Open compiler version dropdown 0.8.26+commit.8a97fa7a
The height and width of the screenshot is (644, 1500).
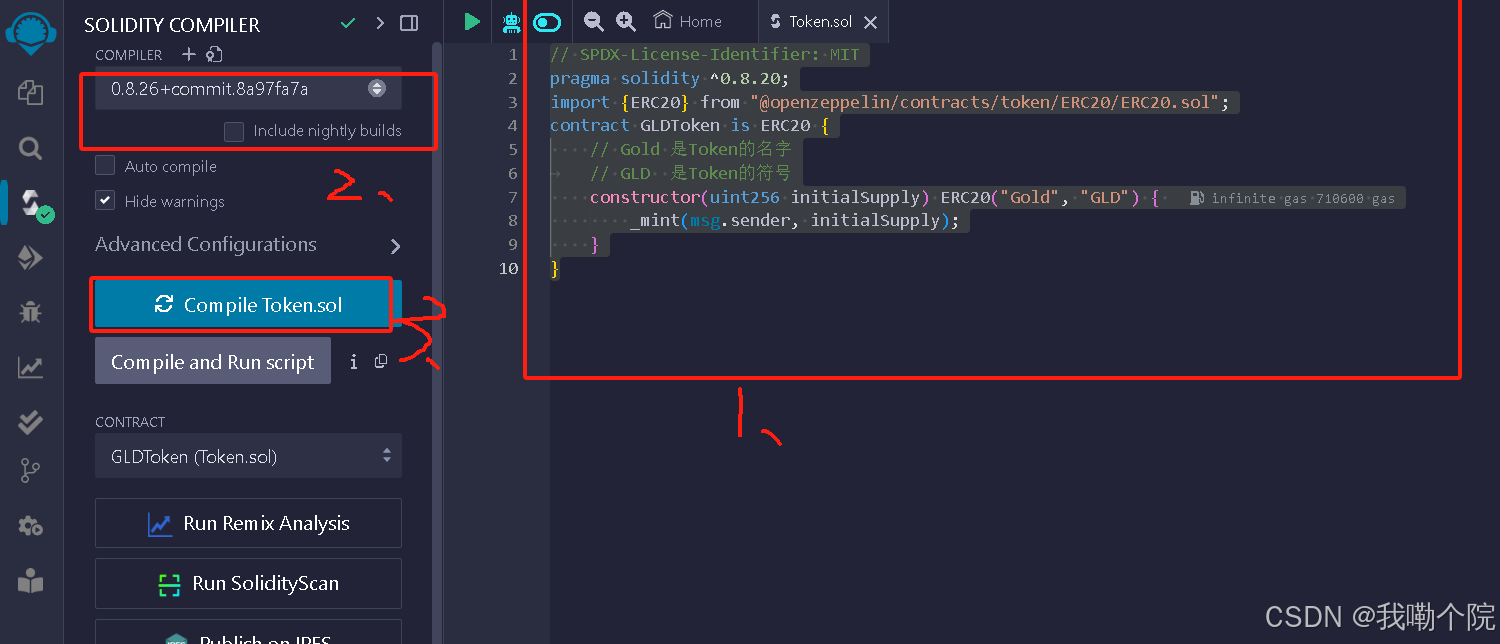(x=248, y=88)
